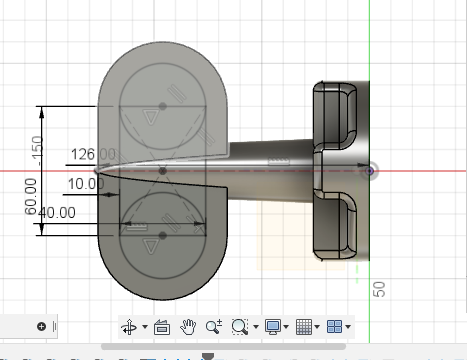Select the Pan hand tool

[x=188, y=327]
